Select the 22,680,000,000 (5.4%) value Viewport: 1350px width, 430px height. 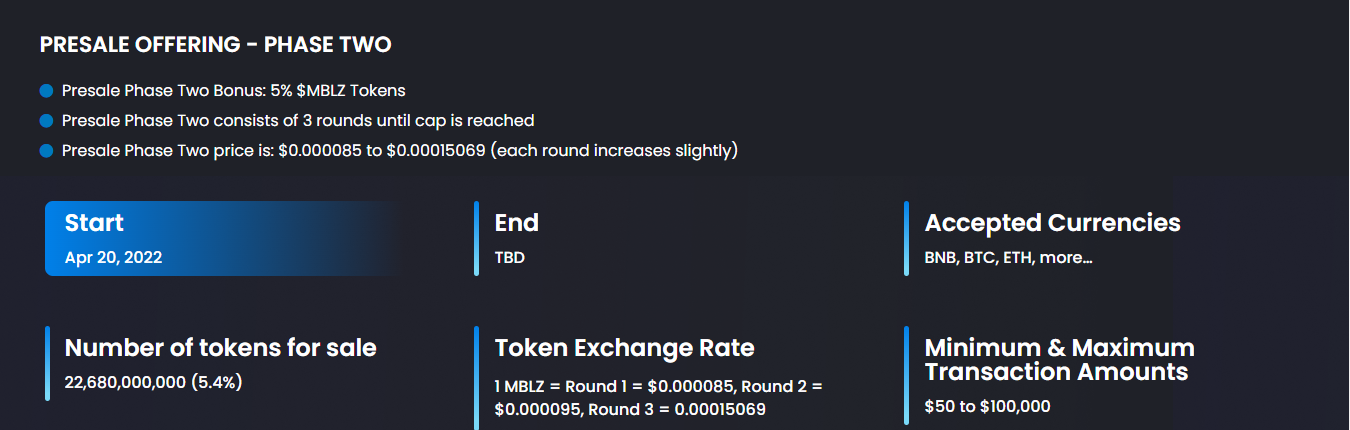coord(154,382)
